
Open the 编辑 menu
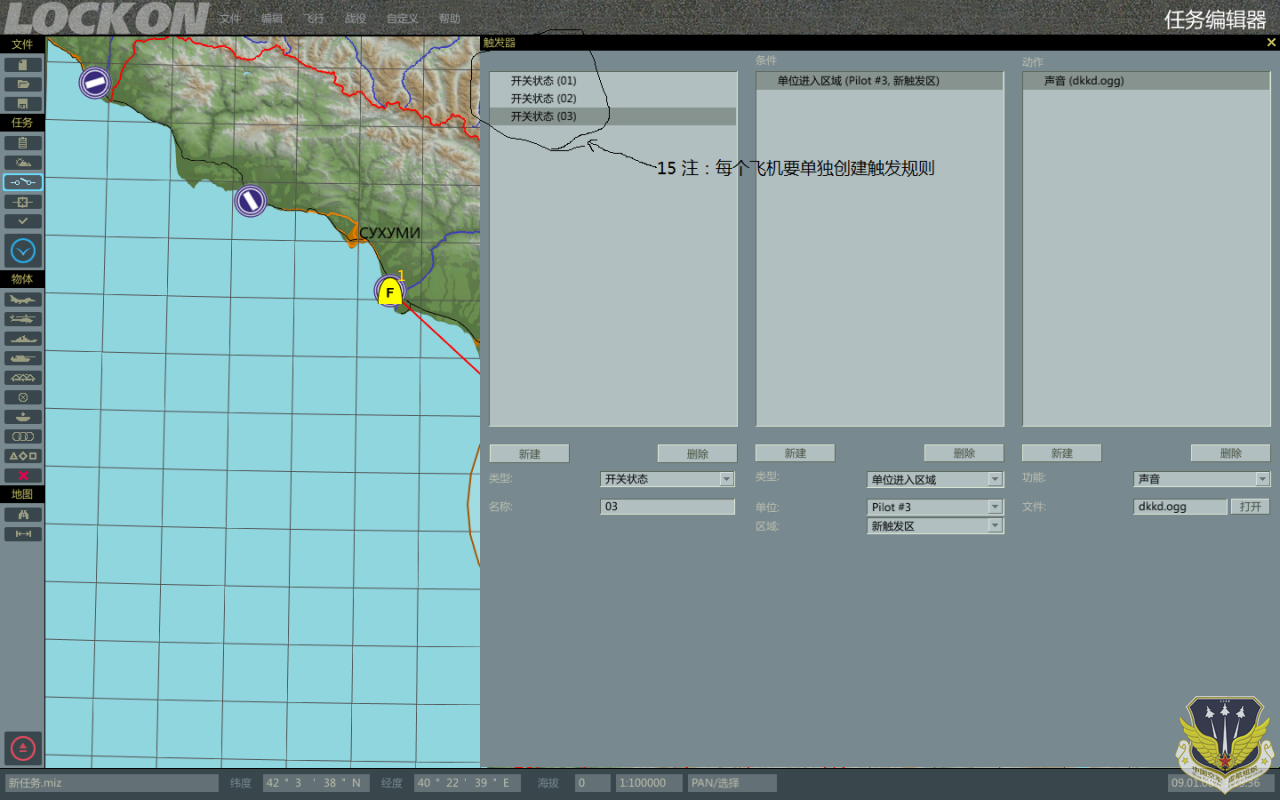271,19
